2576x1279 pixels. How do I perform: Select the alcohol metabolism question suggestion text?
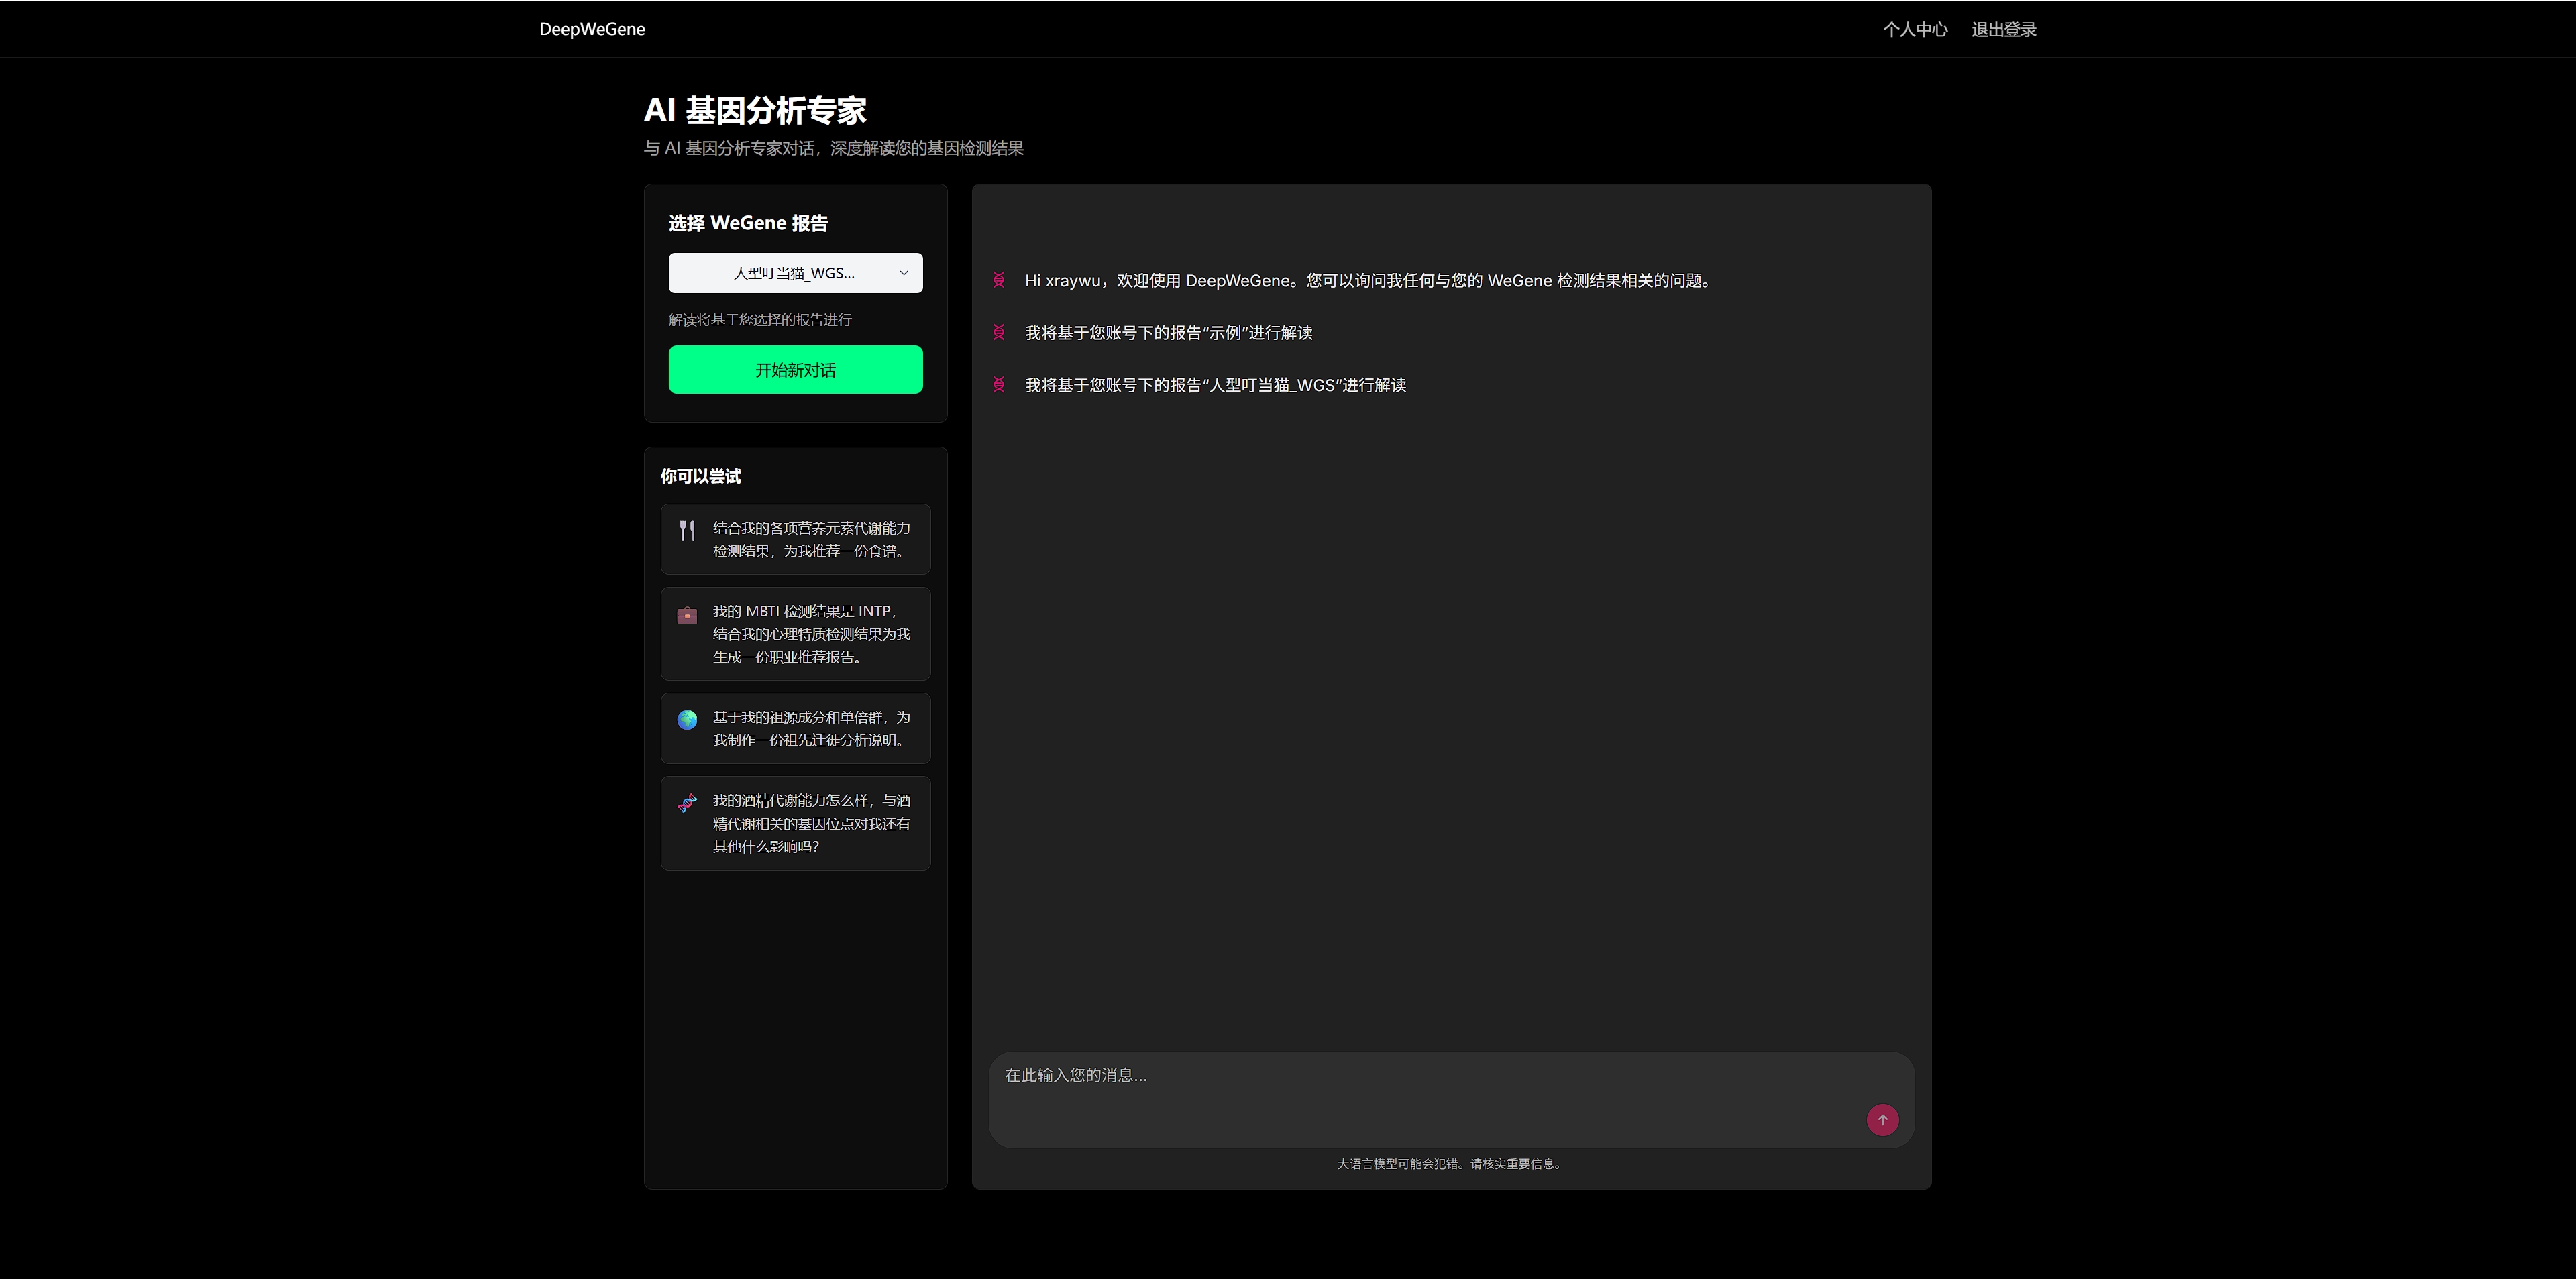coord(811,823)
